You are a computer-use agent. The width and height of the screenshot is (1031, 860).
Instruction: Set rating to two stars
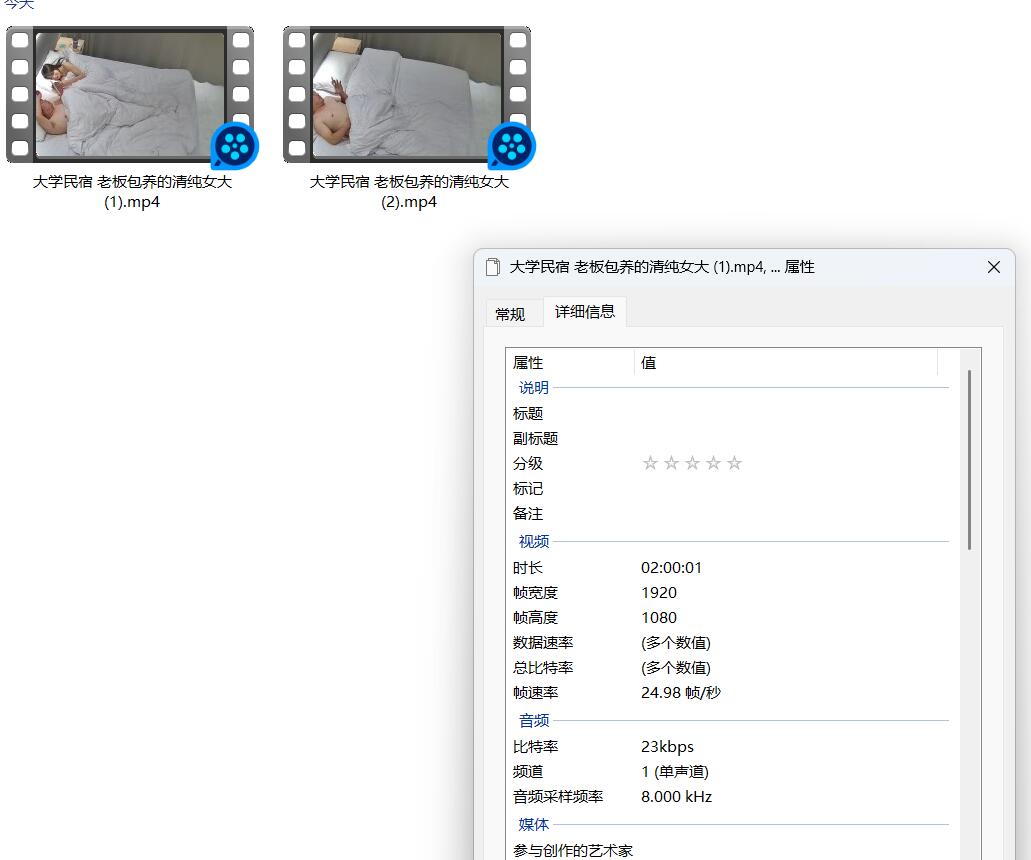tap(671, 463)
